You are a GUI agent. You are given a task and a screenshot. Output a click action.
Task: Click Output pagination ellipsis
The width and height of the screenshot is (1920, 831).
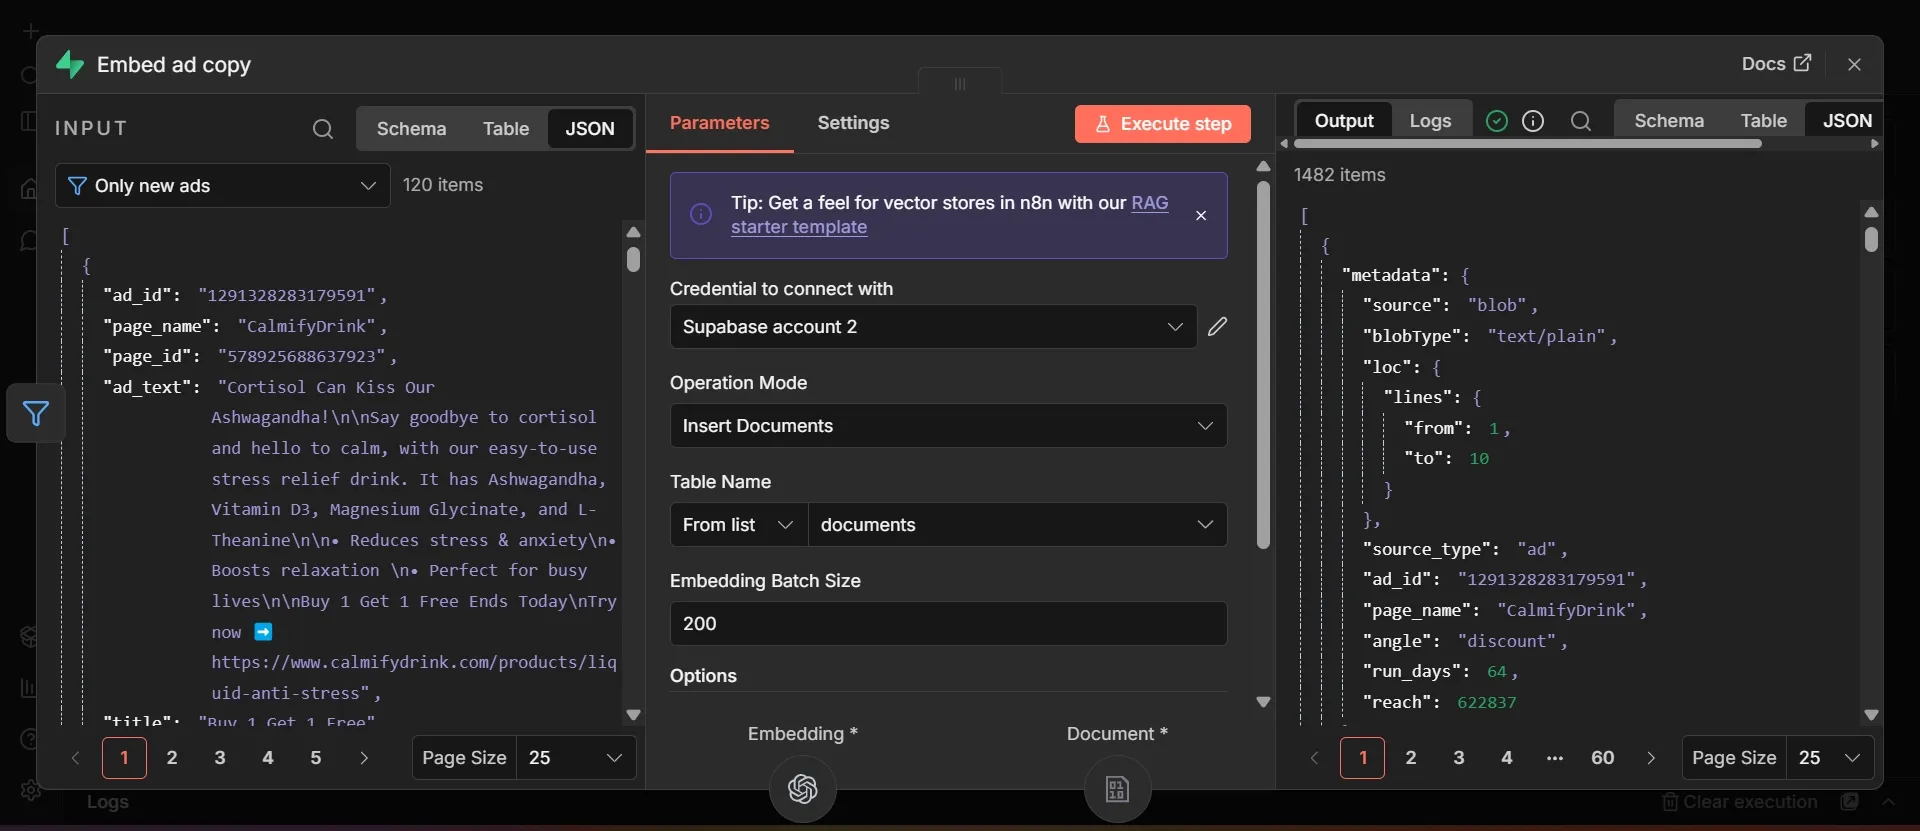[1555, 758]
